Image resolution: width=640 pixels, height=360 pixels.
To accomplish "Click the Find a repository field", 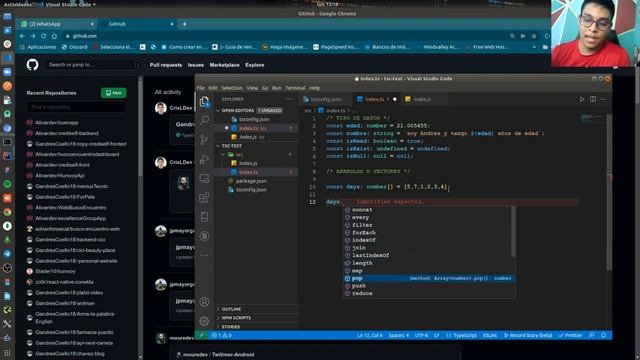I will click(x=76, y=107).
